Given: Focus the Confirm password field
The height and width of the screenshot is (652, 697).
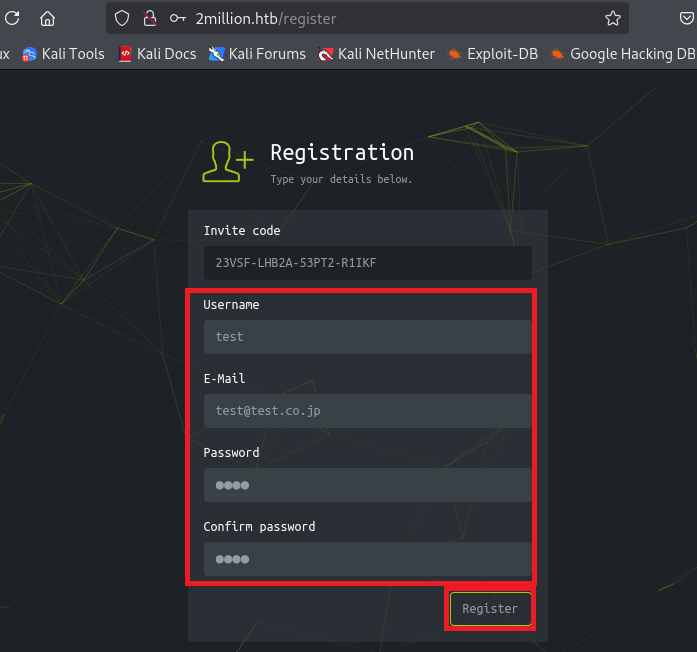Looking at the screenshot, I should click(367, 559).
